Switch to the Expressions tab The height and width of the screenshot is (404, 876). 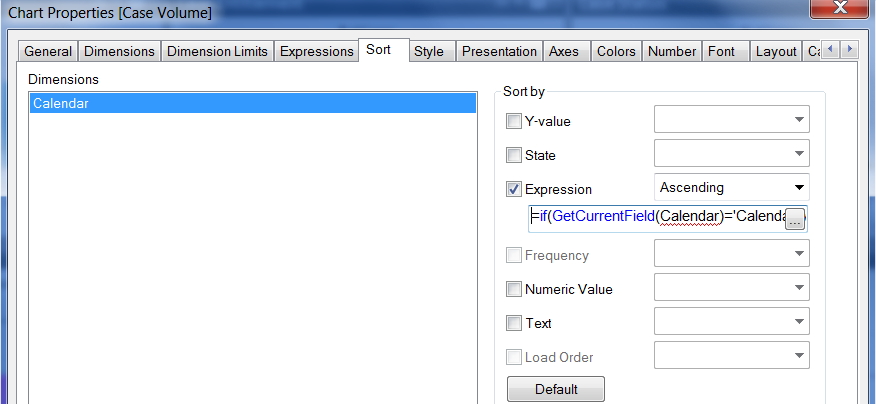tap(316, 51)
